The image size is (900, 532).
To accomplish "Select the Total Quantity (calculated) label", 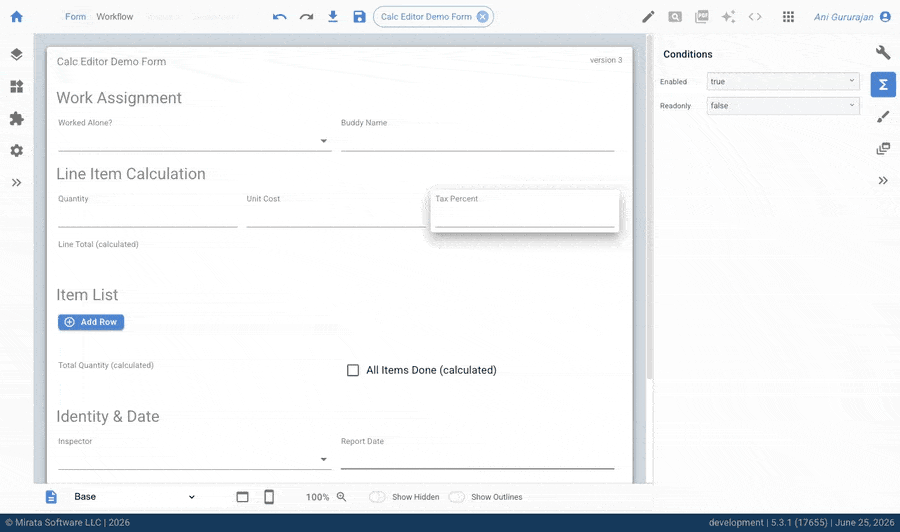I will pos(106,365).
